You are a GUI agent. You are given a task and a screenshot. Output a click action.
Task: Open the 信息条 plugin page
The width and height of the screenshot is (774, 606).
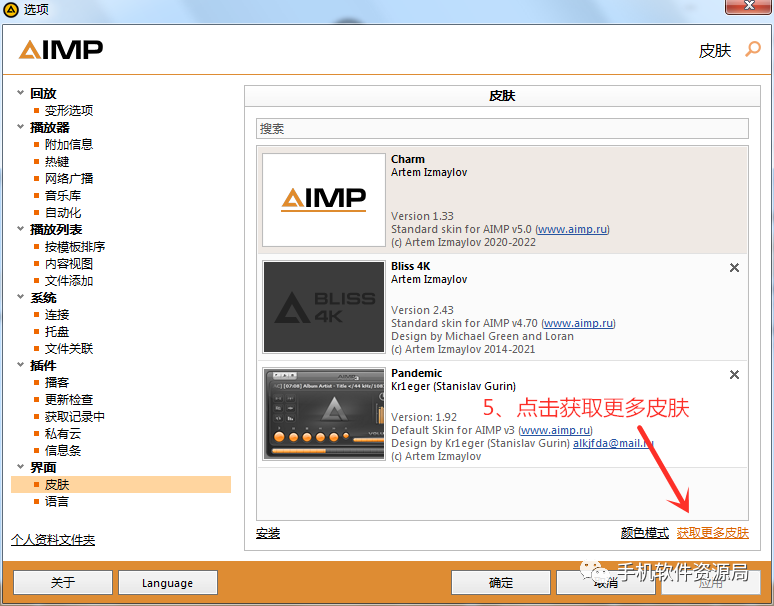tap(63, 451)
